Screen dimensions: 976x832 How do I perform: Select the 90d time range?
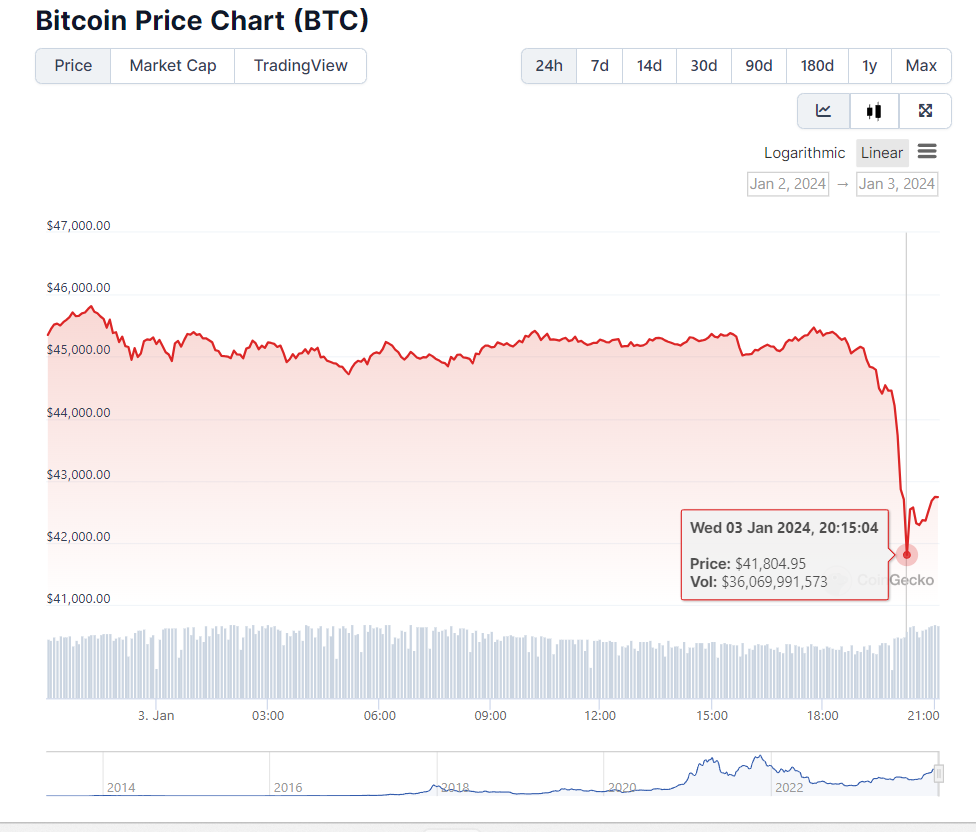pyautogui.click(x=758, y=65)
